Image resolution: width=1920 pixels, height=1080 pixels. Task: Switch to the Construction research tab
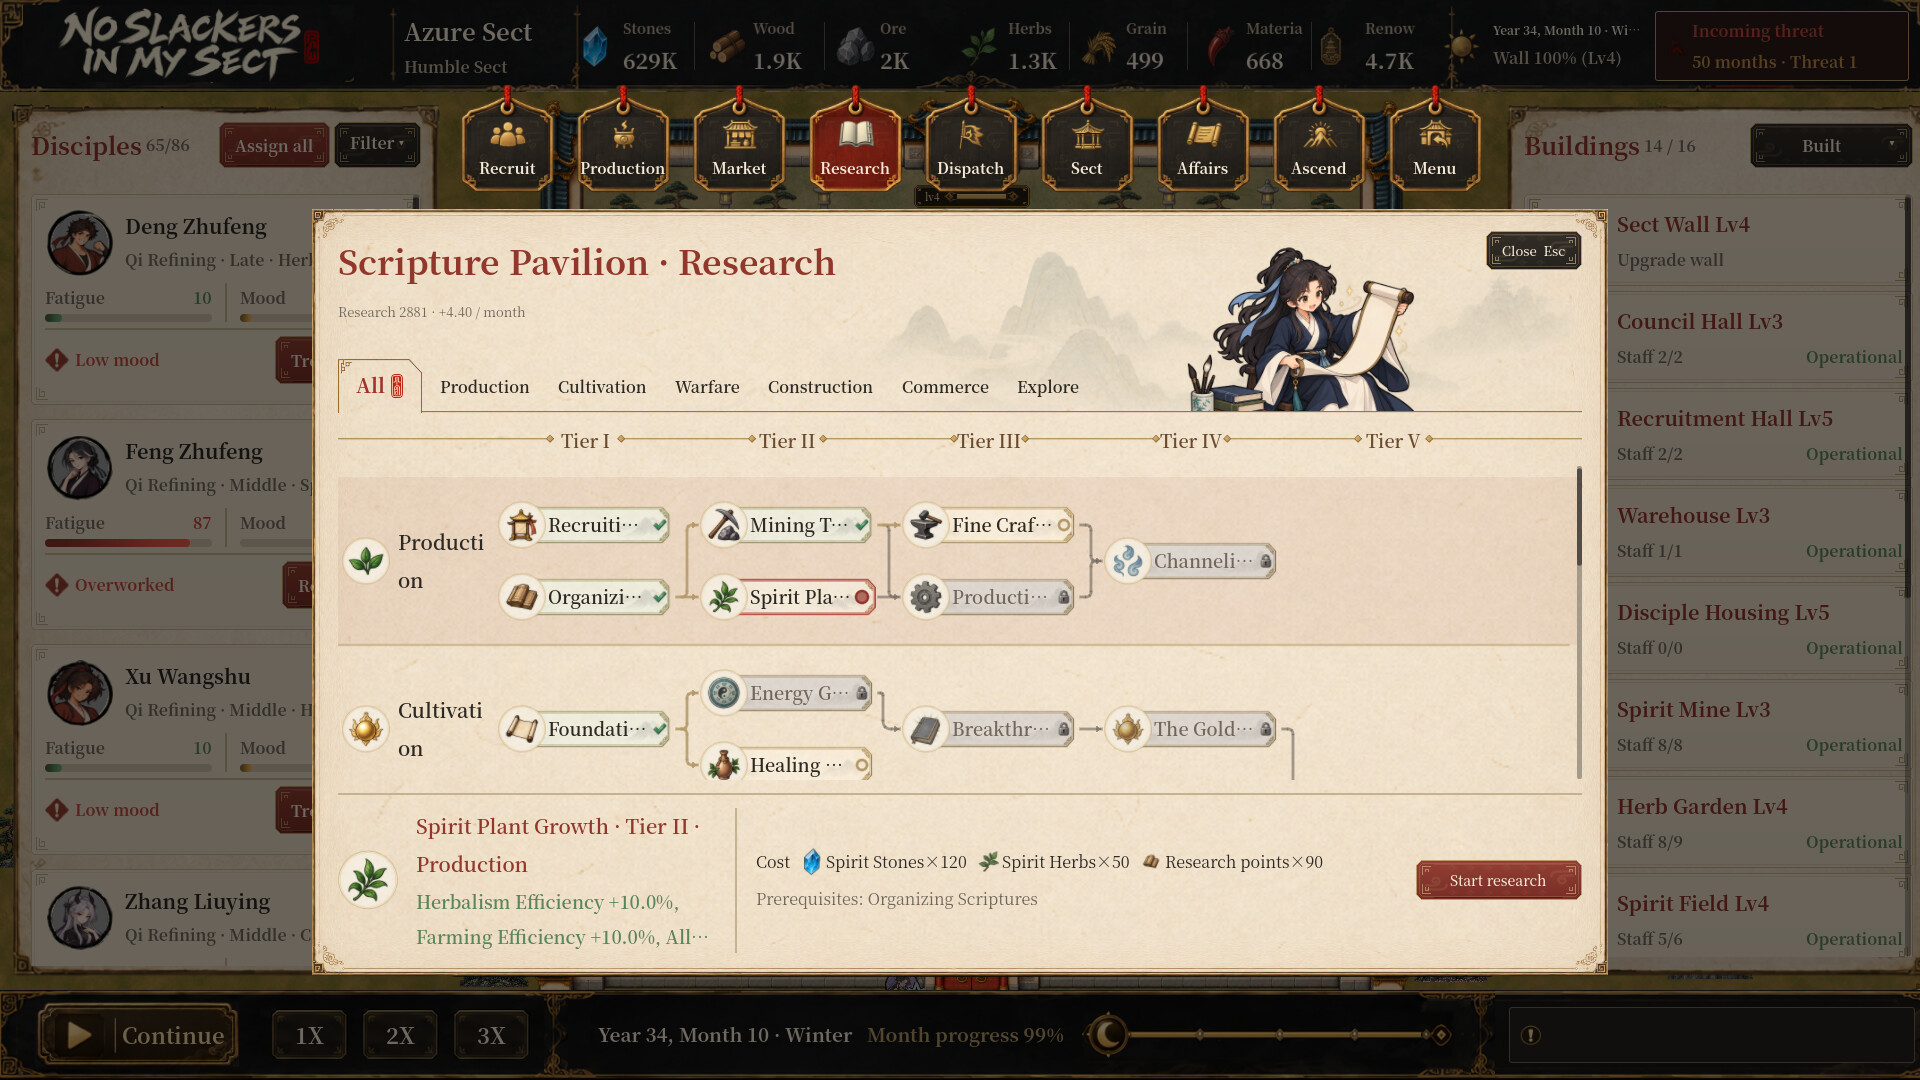click(x=820, y=387)
